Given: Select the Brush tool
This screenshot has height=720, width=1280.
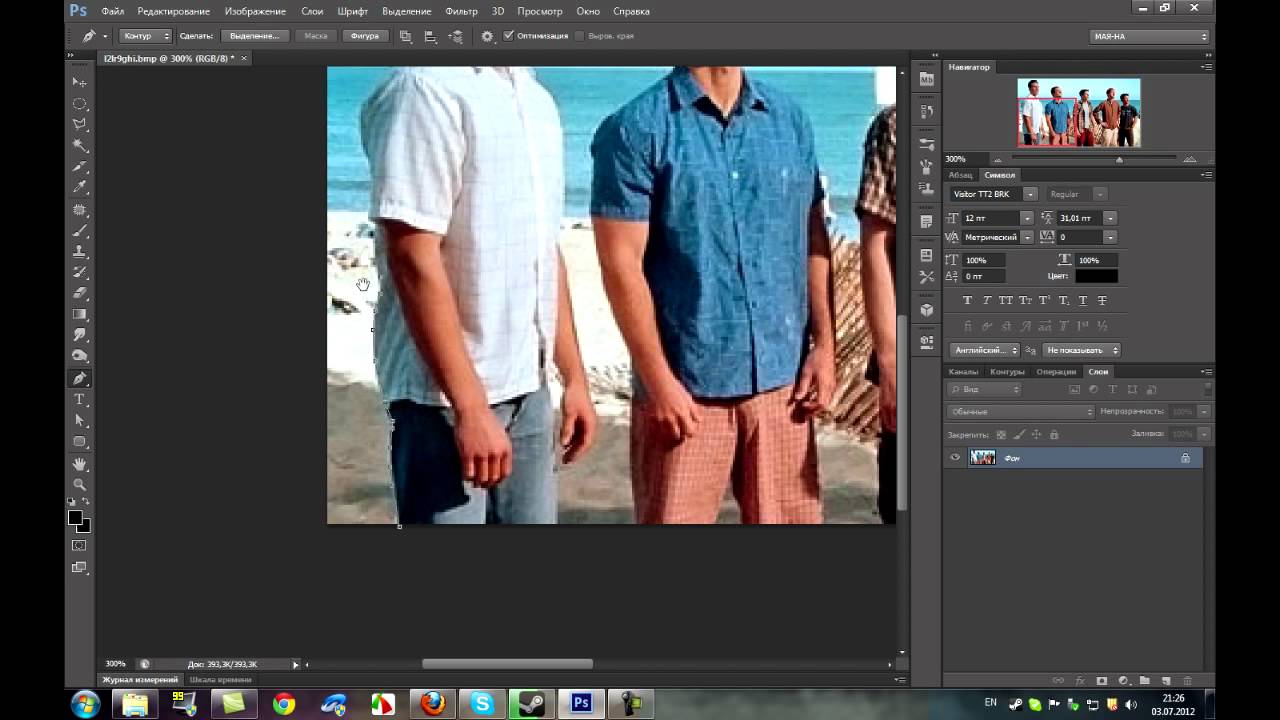Looking at the screenshot, I should coord(80,230).
